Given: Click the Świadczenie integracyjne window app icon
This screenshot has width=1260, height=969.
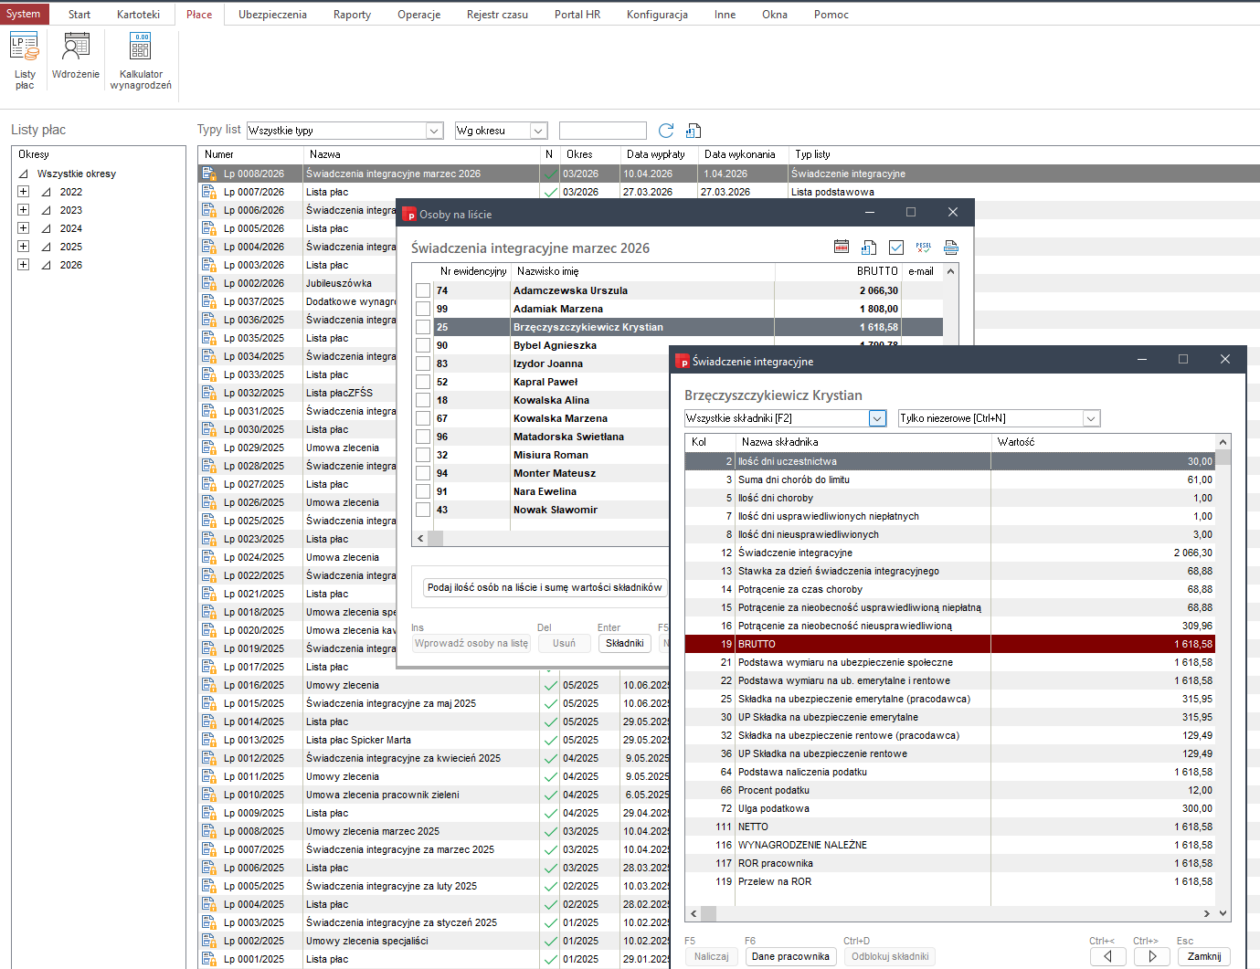Looking at the screenshot, I should tap(682, 360).
